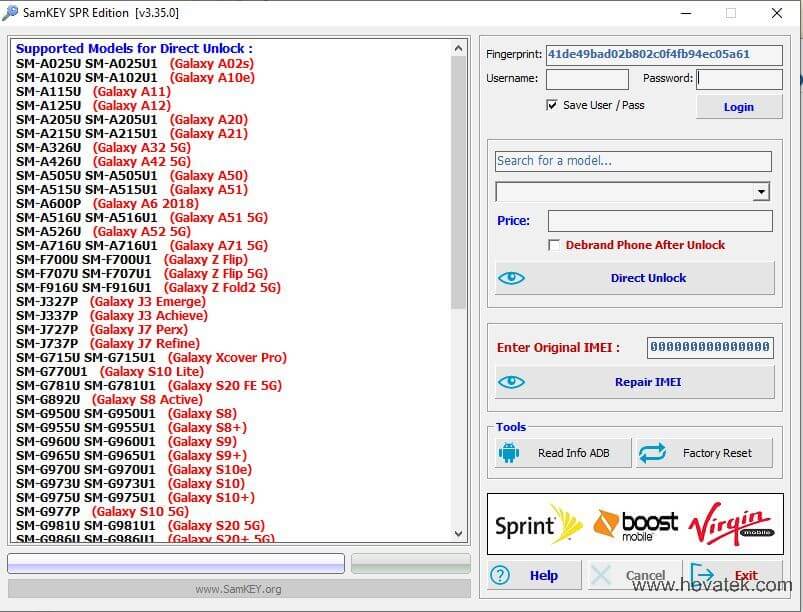Screen dimensions: 803x612
Task: Select the SM-F700U Galaxy Z Flip row
Action: tap(132, 259)
